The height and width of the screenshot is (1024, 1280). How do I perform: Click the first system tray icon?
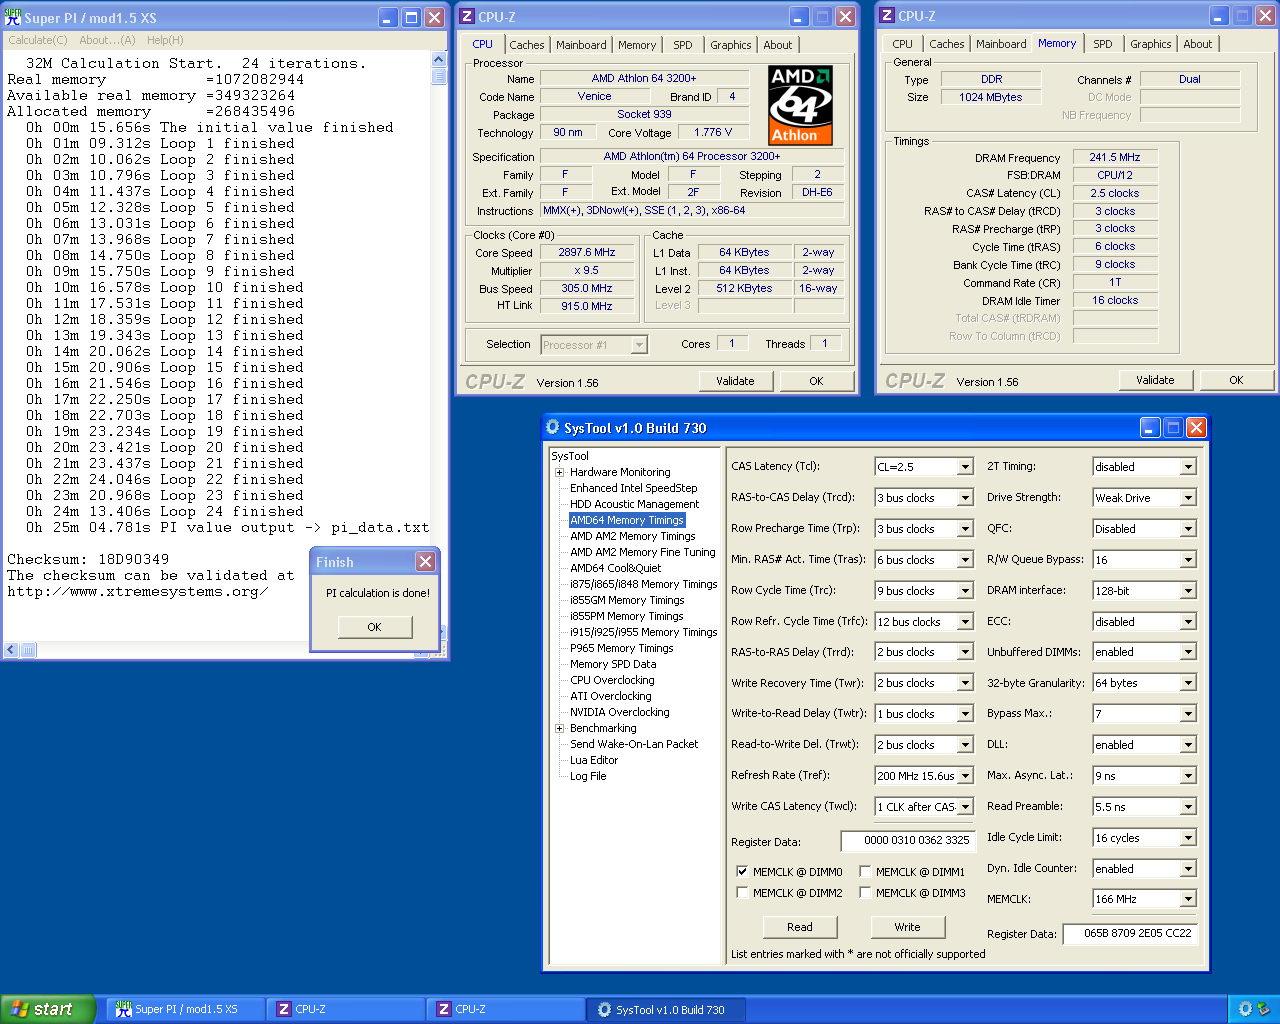click(1245, 1009)
